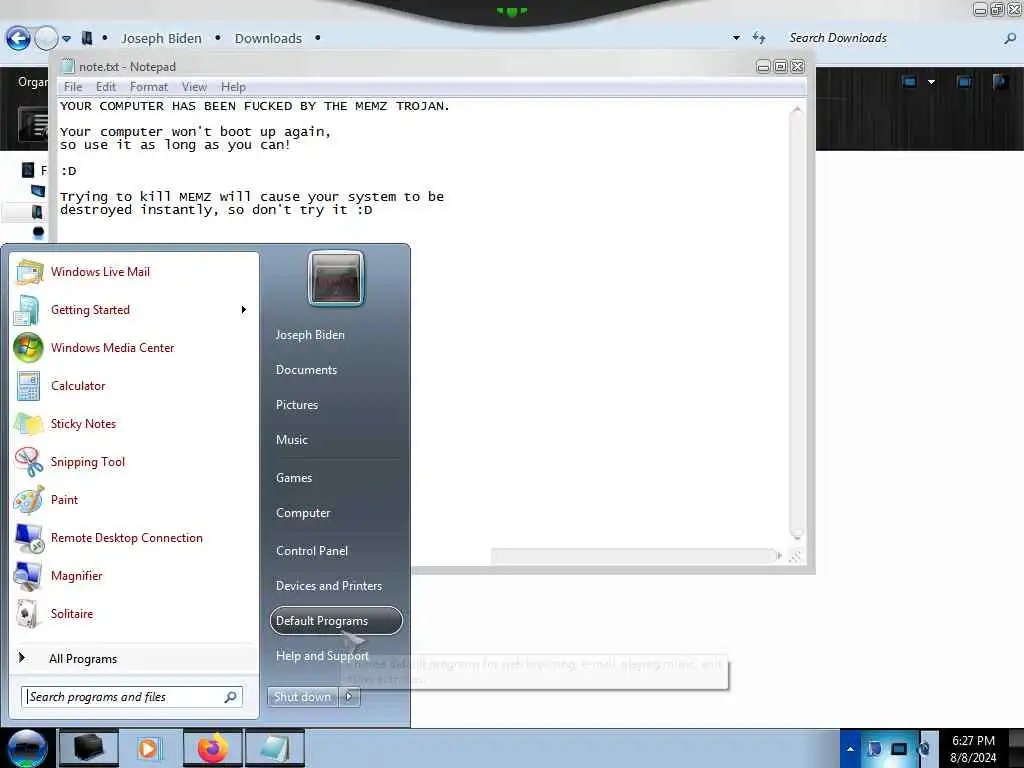Open Sticky Notes icon
The width and height of the screenshot is (1024, 768).
click(28, 423)
